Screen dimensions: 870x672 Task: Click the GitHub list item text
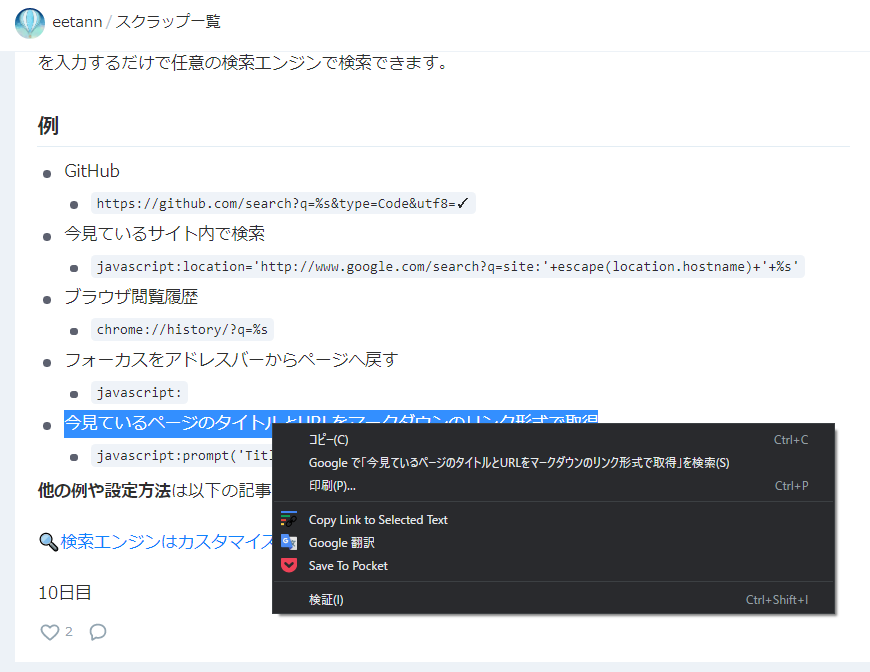(92, 171)
